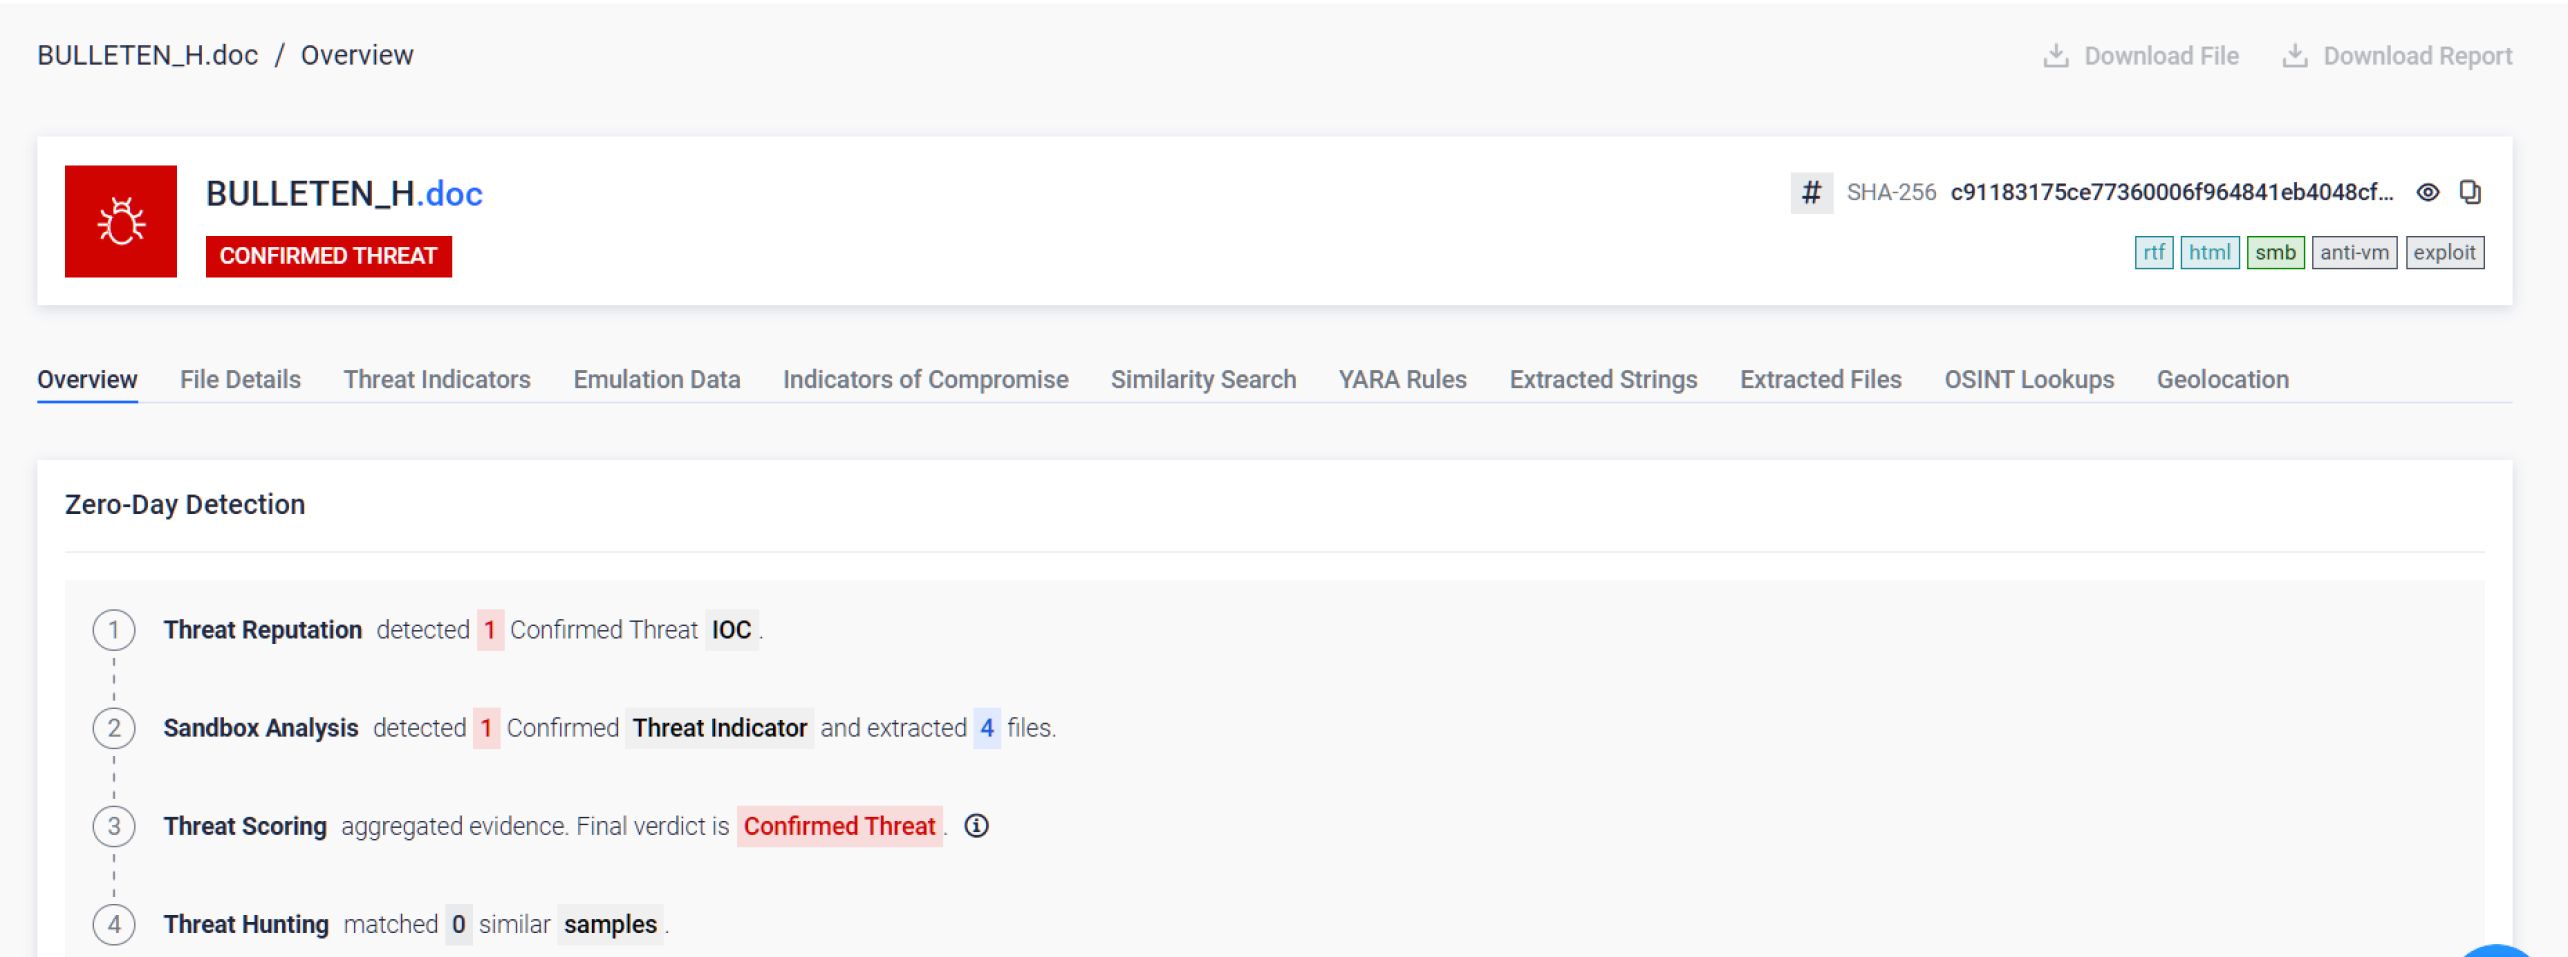Click the green smb tag
The width and height of the screenshot is (2568, 957).
pyautogui.click(x=2275, y=253)
